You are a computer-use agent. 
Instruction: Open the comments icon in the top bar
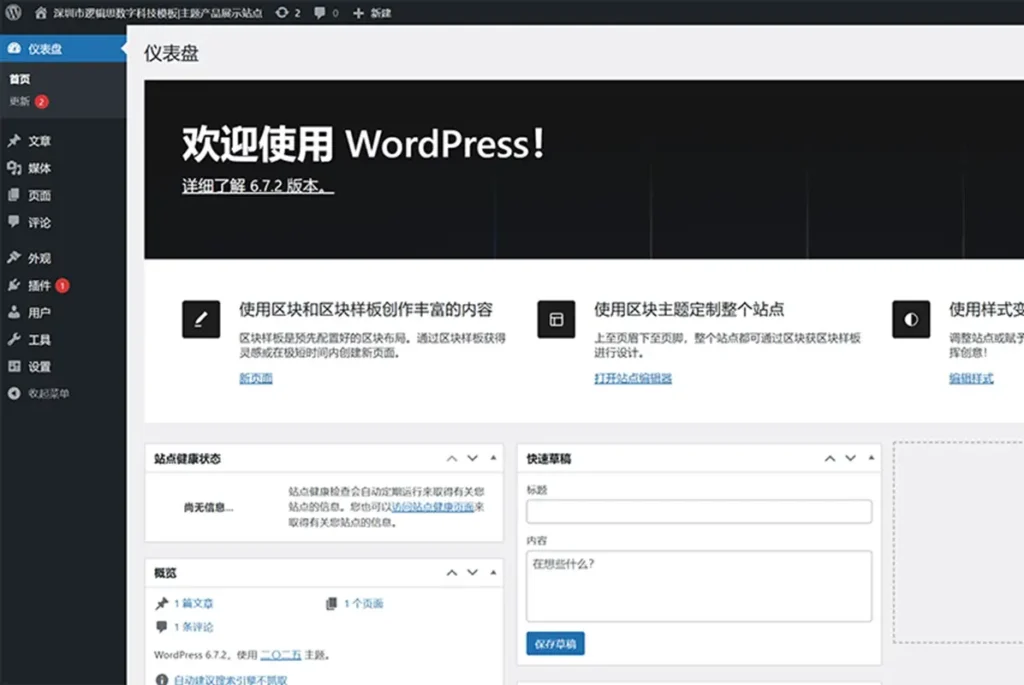(x=318, y=13)
